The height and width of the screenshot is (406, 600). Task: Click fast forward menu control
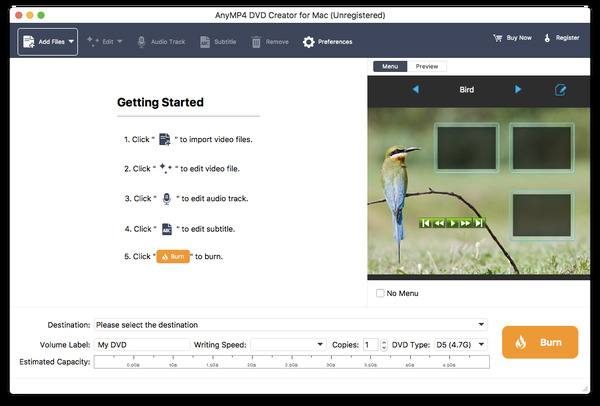pos(465,223)
